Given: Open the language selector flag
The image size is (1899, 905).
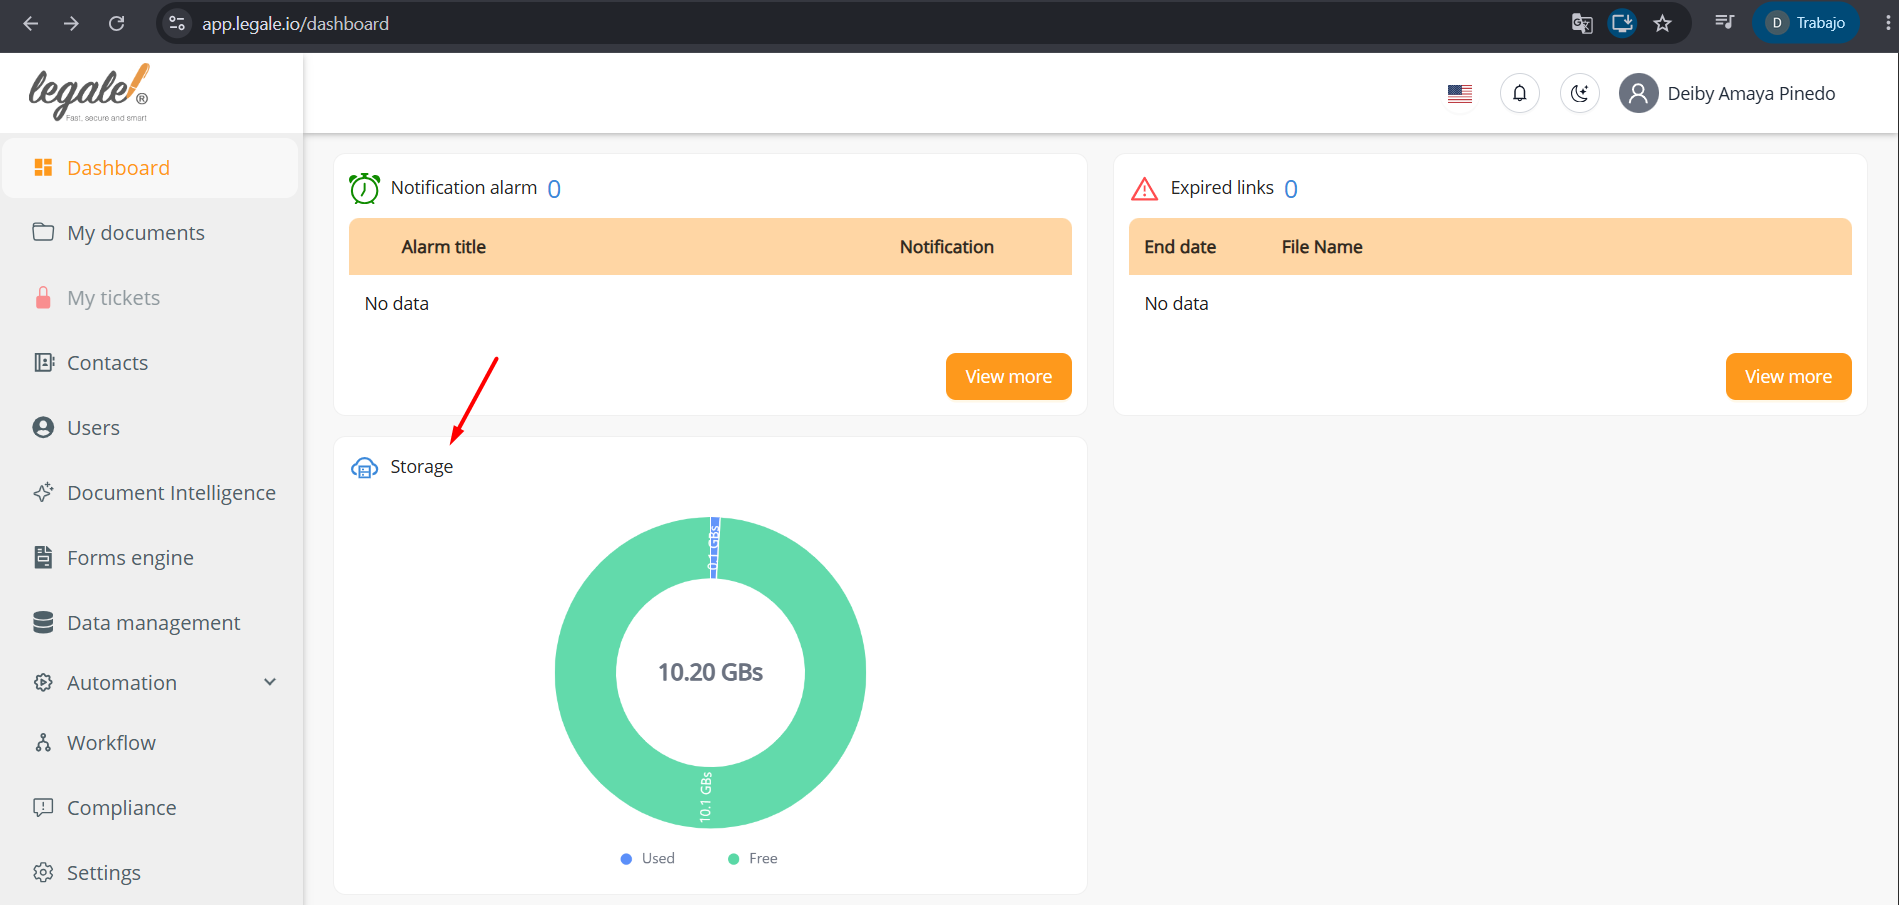Looking at the screenshot, I should pyautogui.click(x=1460, y=93).
